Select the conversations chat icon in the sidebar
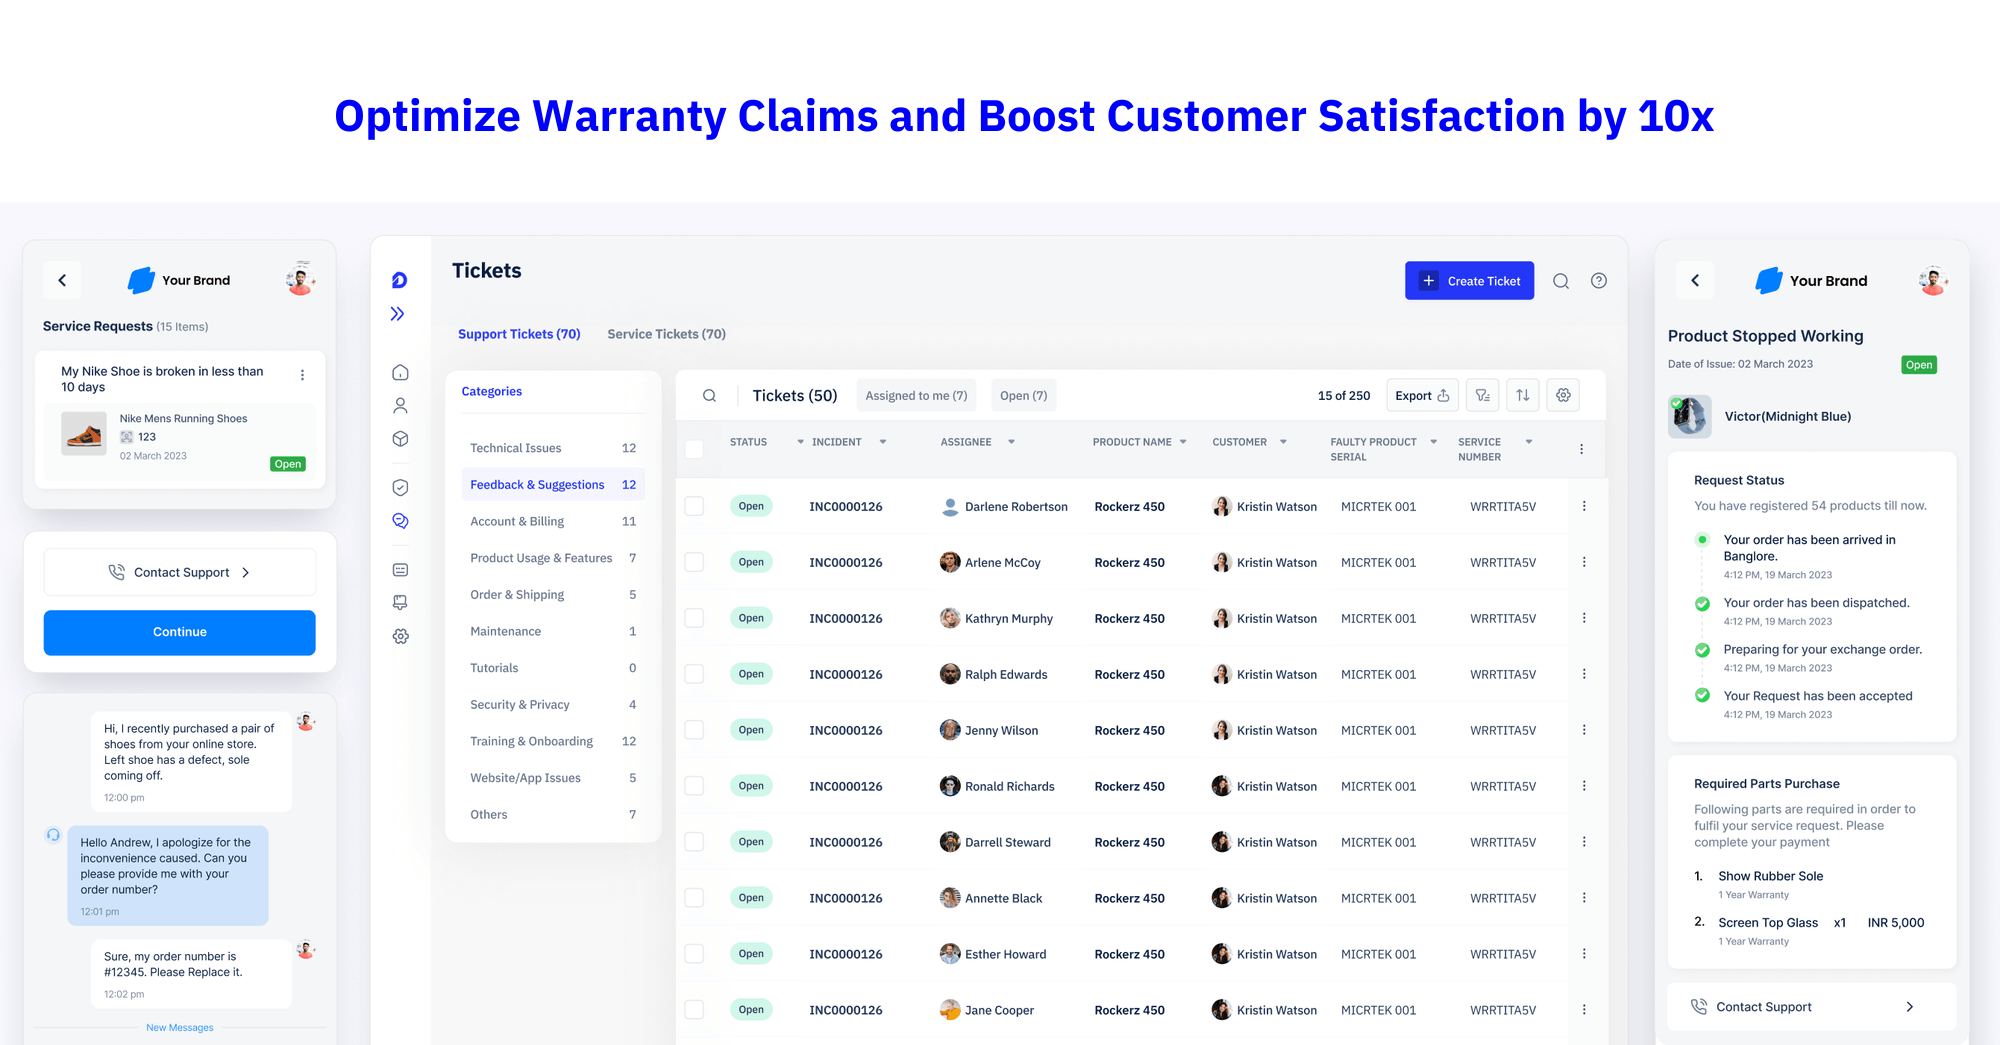 pyautogui.click(x=400, y=520)
